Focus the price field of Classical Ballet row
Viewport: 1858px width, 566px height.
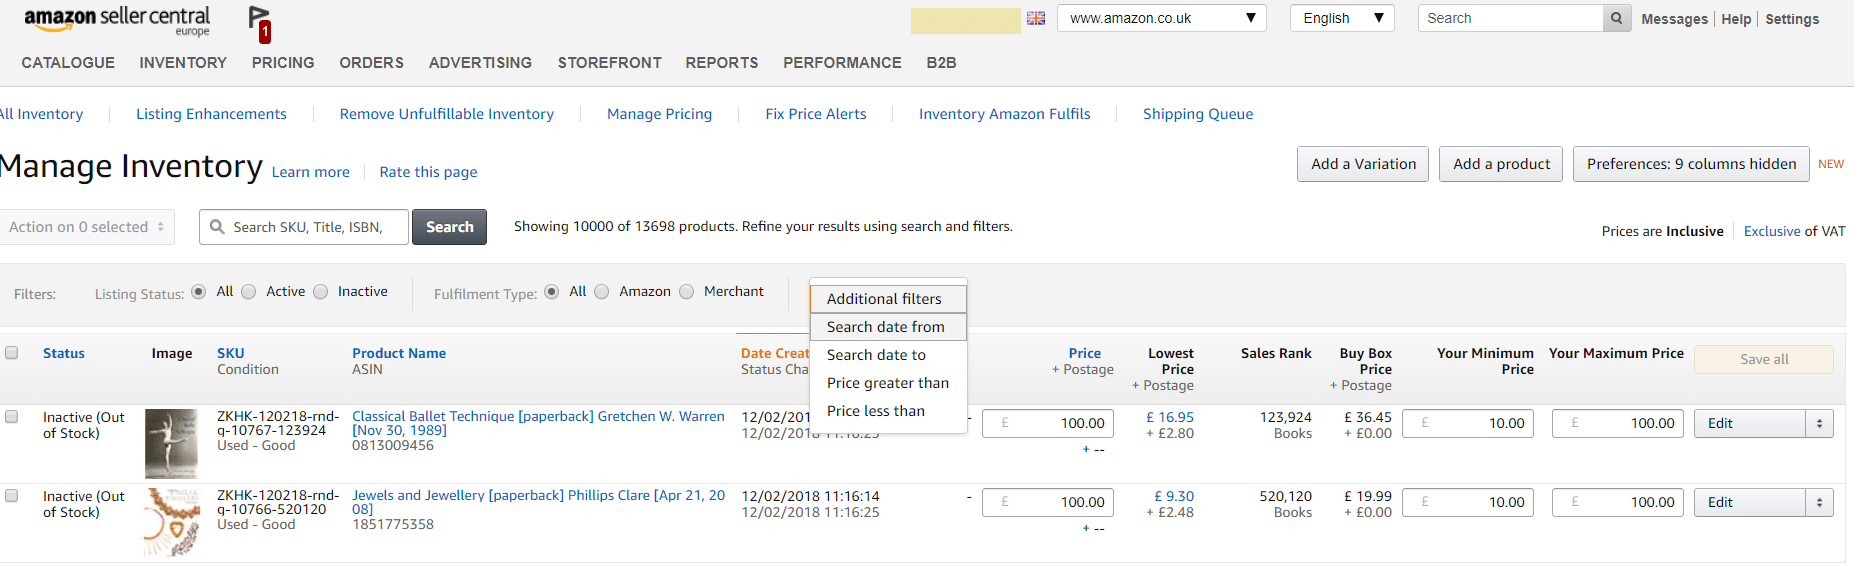point(1047,423)
